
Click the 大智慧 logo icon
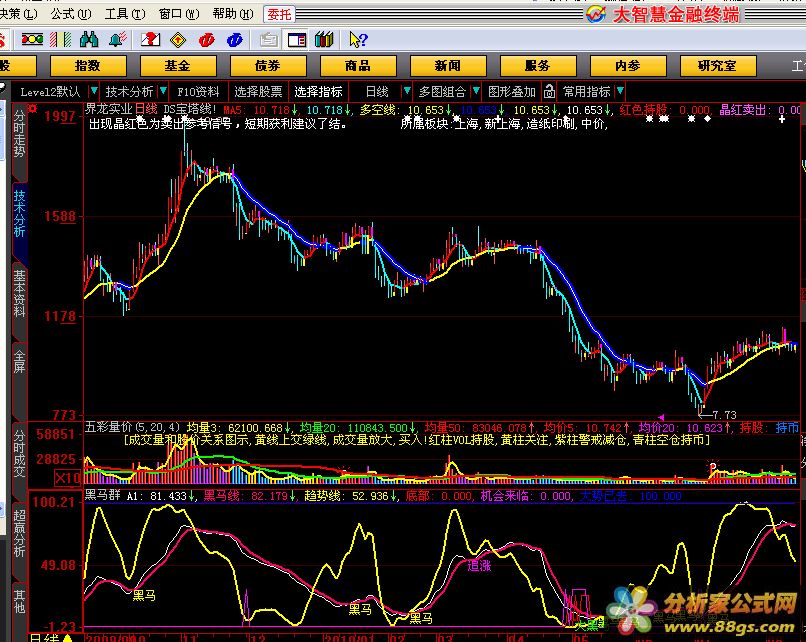pyautogui.click(x=596, y=14)
